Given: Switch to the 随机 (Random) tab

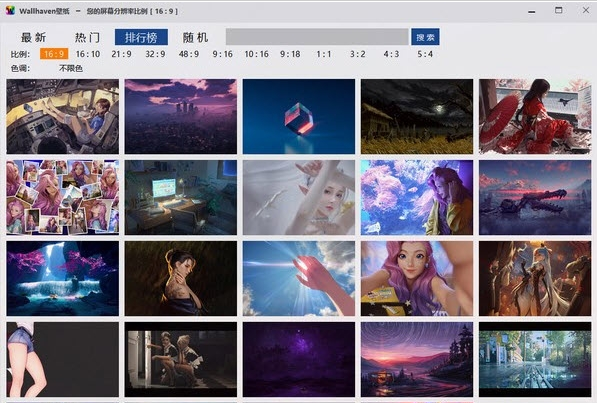Looking at the screenshot, I should pyautogui.click(x=195, y=37).
